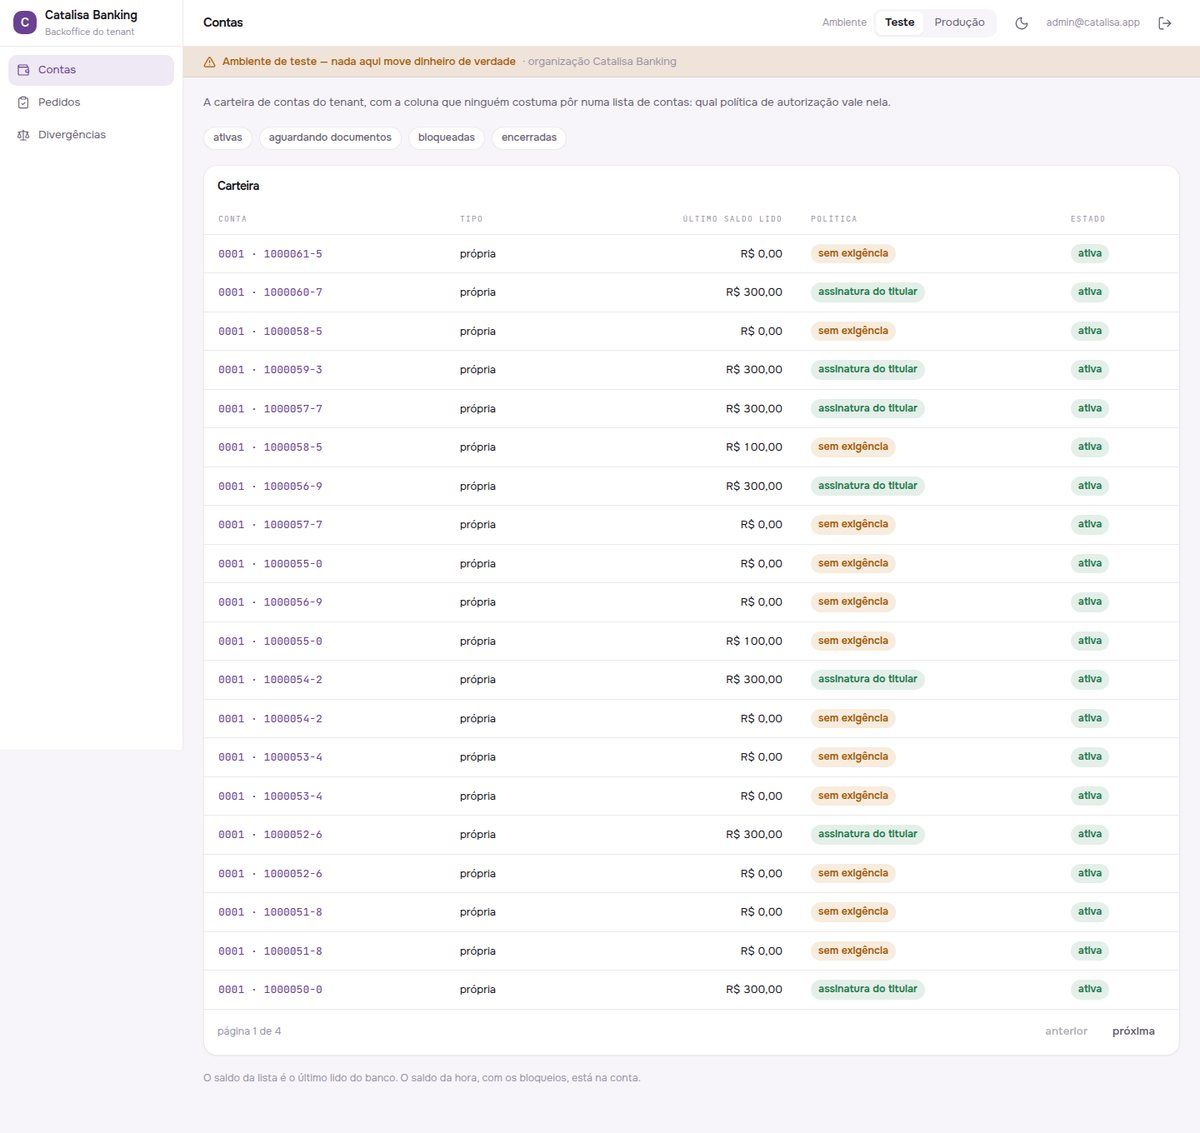Screen dimensions: 1200x1133
Task: Open account 1000058-5 with R$ 100,00 balance
Action: click(x=270, y=448)
